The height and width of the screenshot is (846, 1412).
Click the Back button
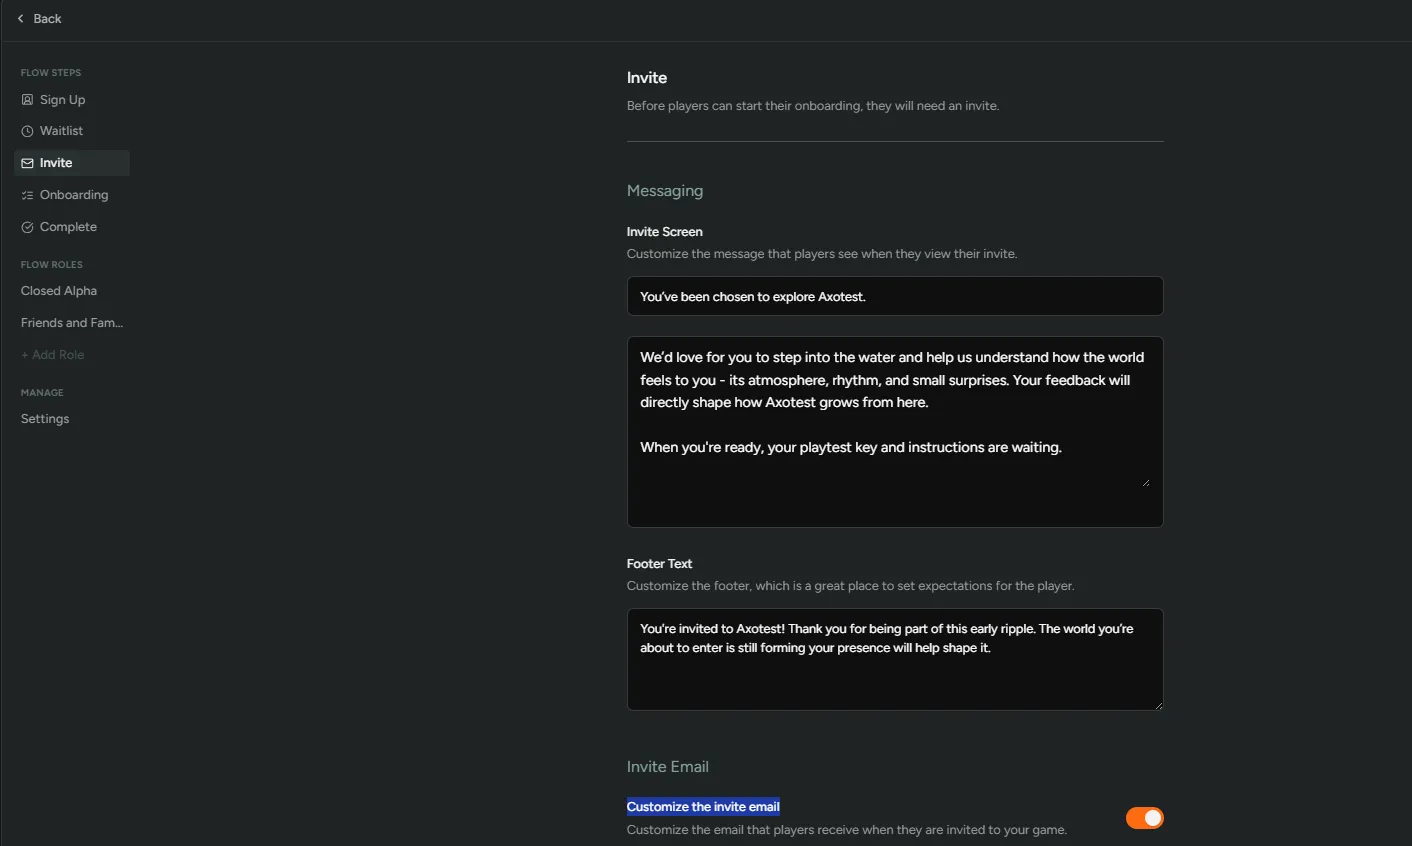[x=40, y=18]
